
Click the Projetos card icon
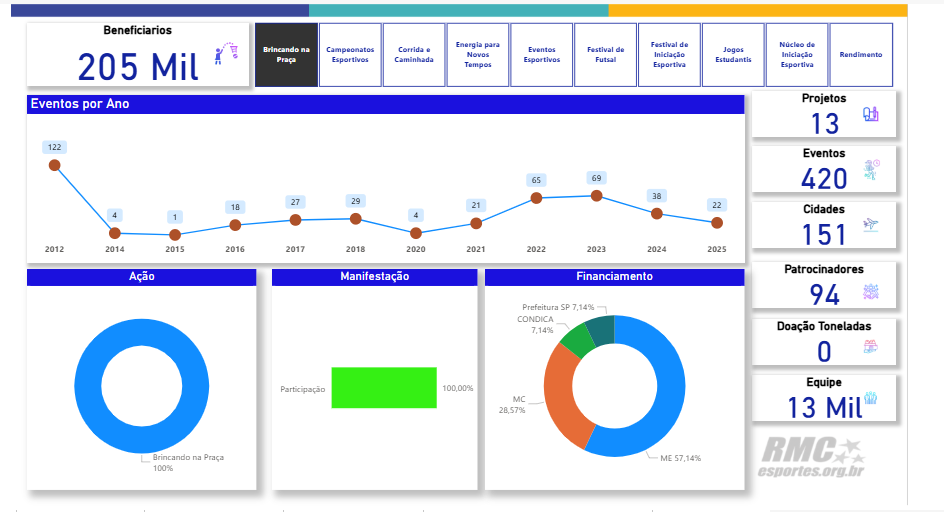tap(871, 116)
